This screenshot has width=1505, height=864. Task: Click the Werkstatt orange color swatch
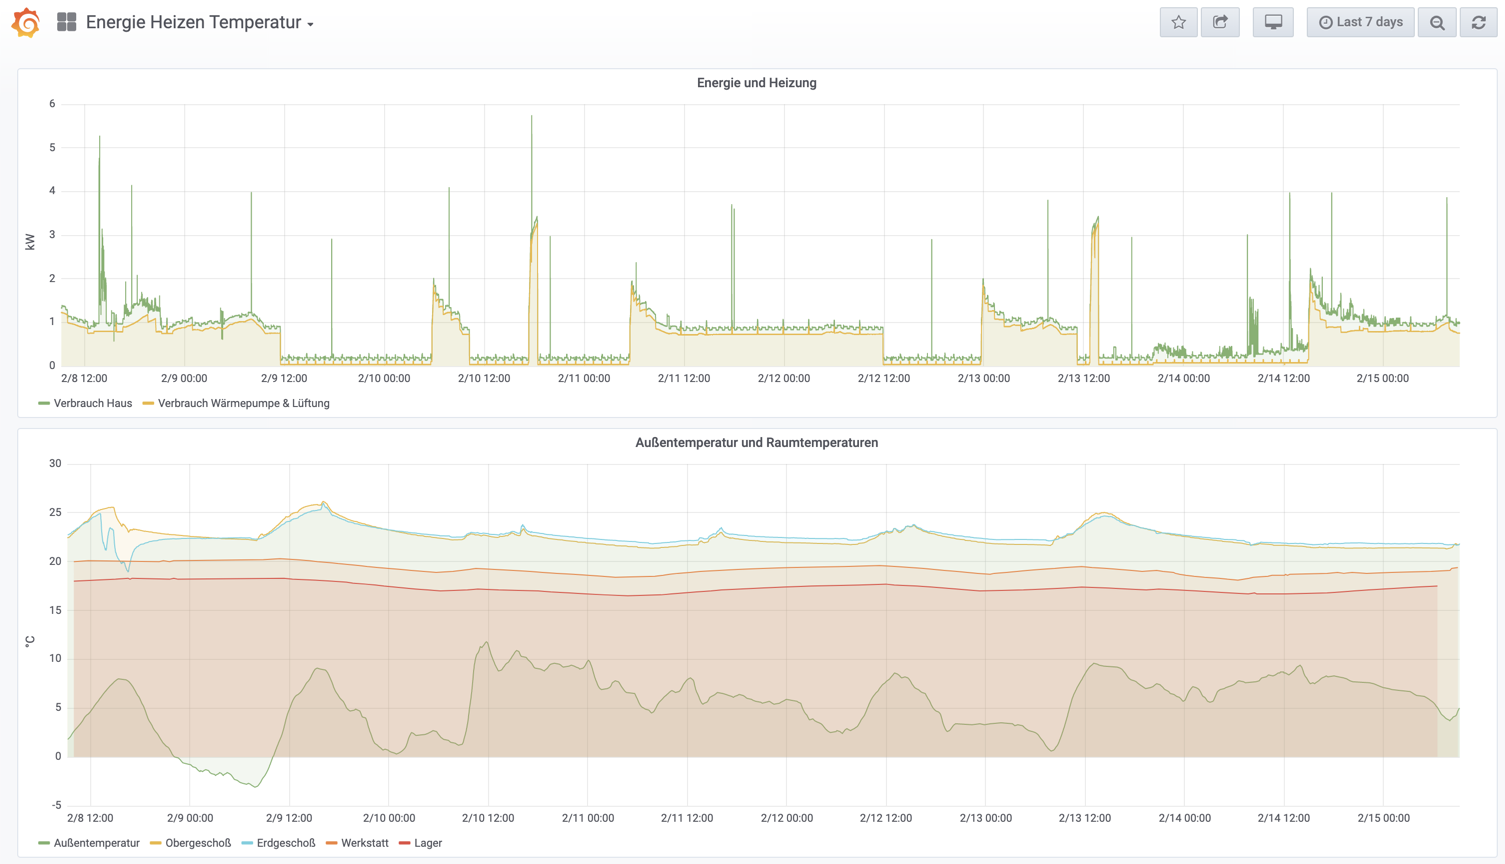(331, 843)
